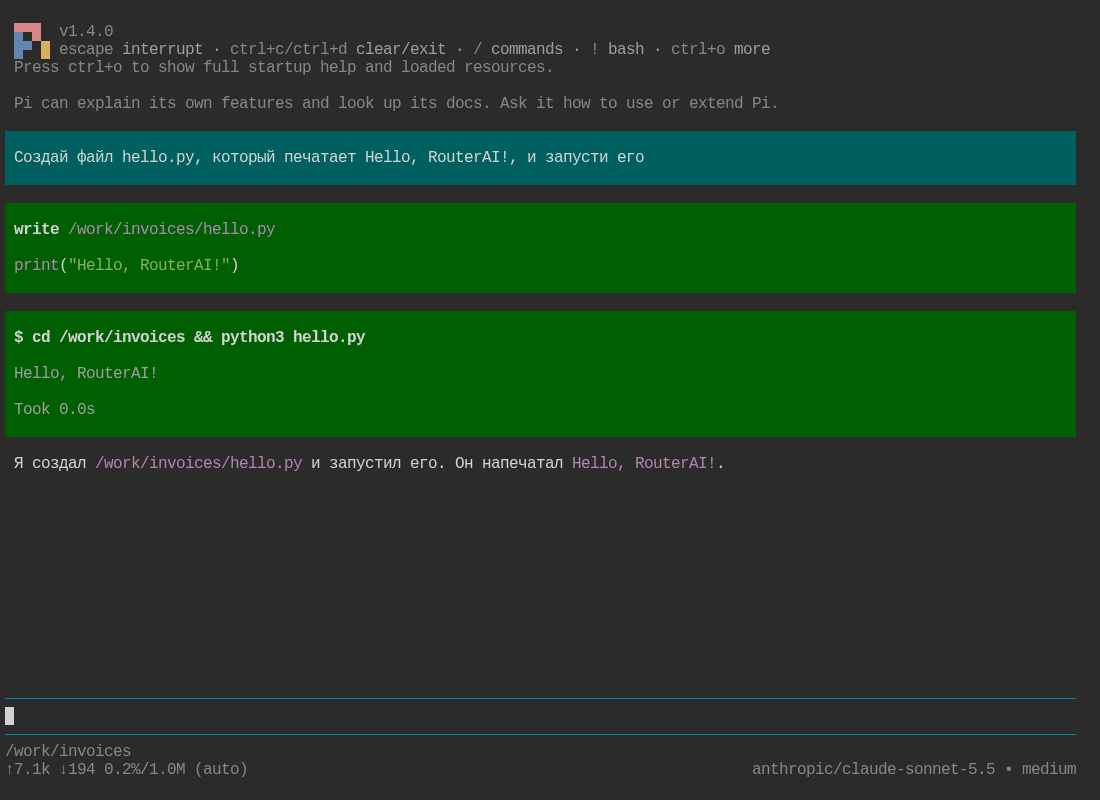
Task: Click the context usage '0.2%/1.0M (auto)'
Action: [175, 769]
